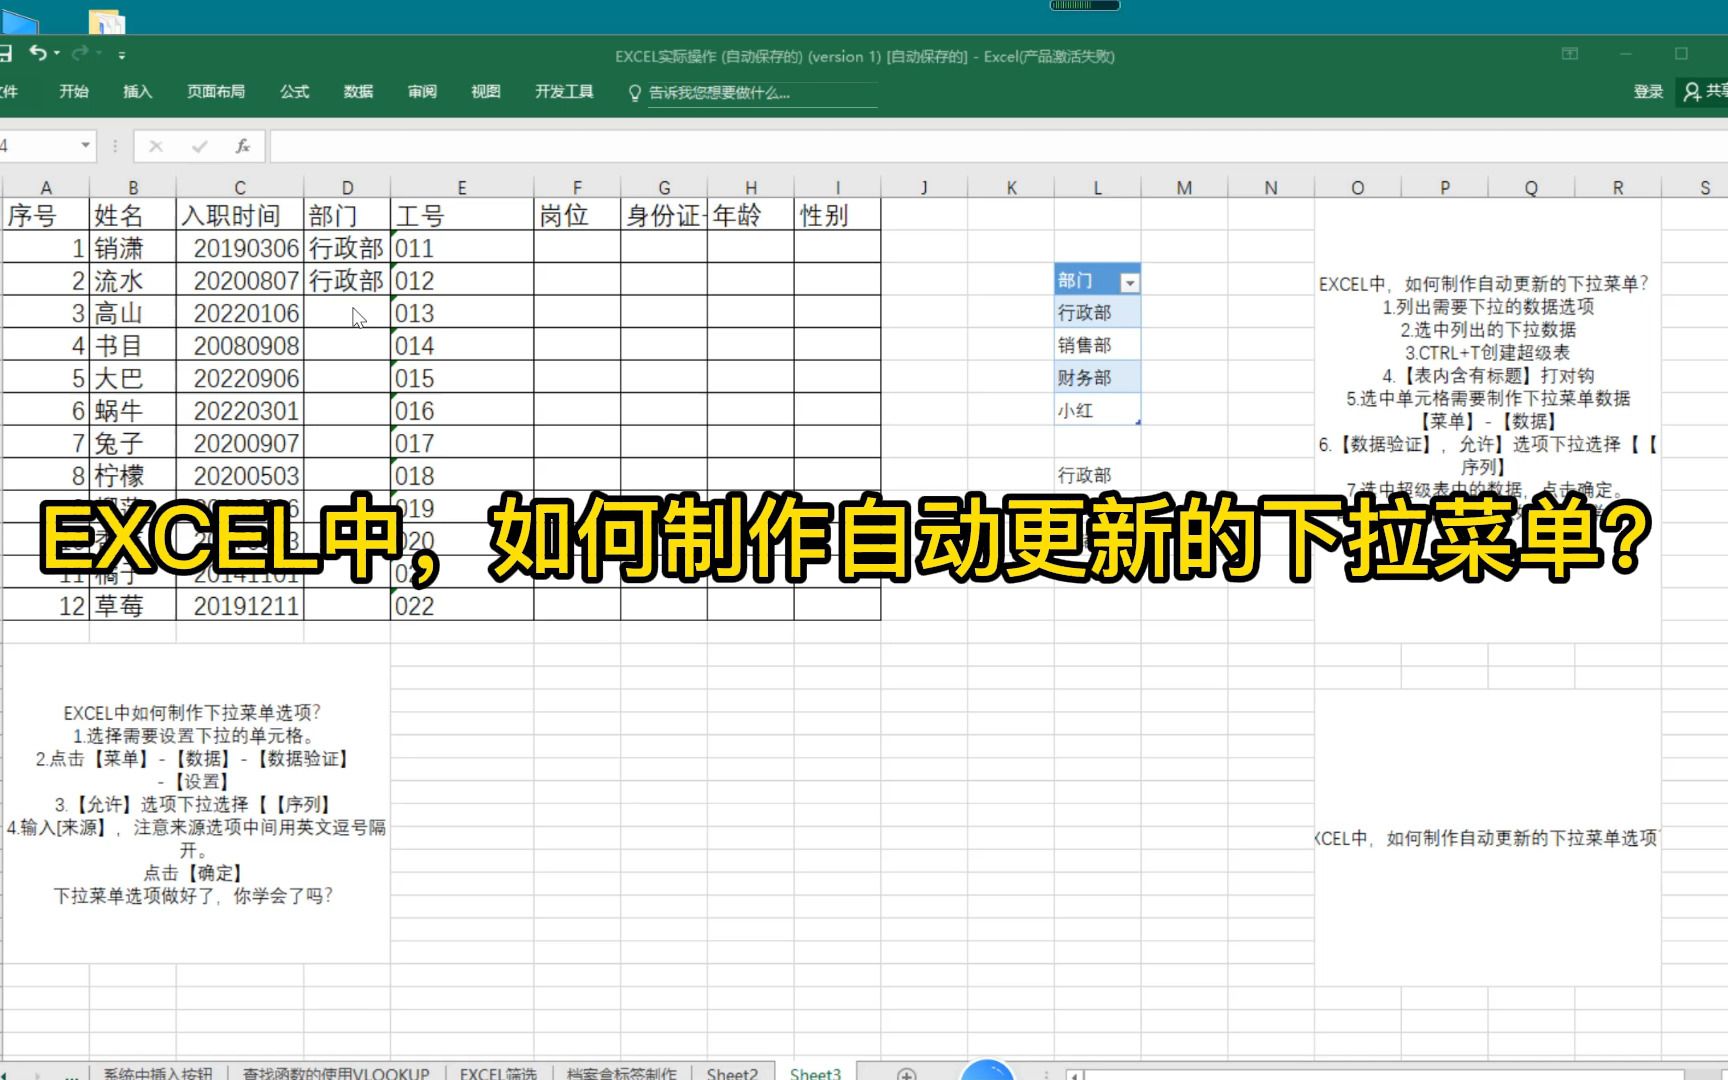Switch to the Sheet2 tab
Image resolution: width=1728 pixels, height=1080 pixels.
click(732, 1073)
